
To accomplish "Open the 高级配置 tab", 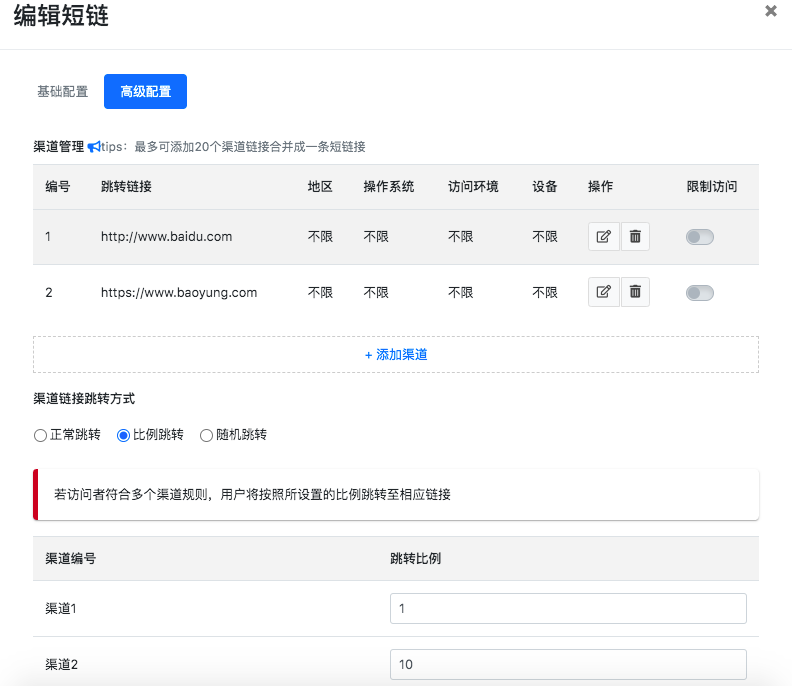I will [145, 91].
